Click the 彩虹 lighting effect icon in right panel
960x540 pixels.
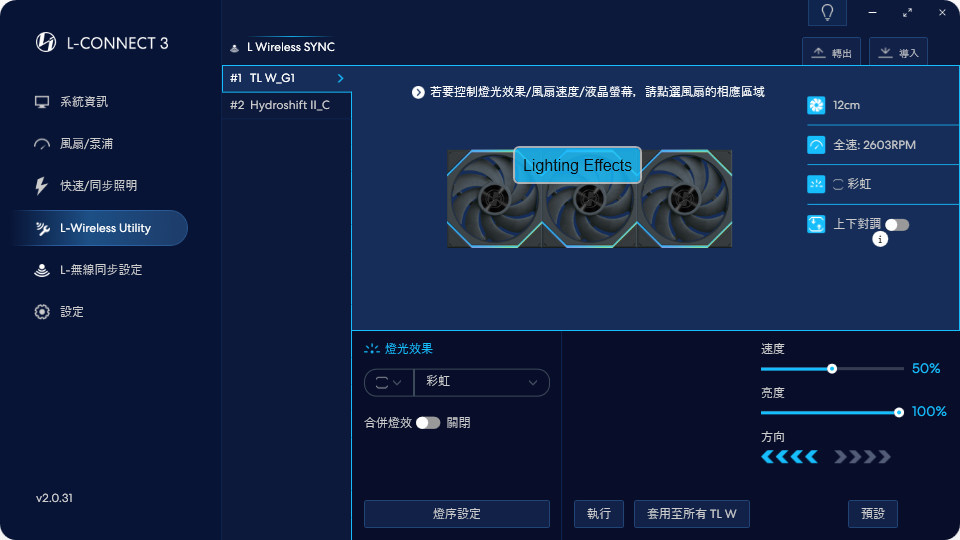[x=816, y=184]
